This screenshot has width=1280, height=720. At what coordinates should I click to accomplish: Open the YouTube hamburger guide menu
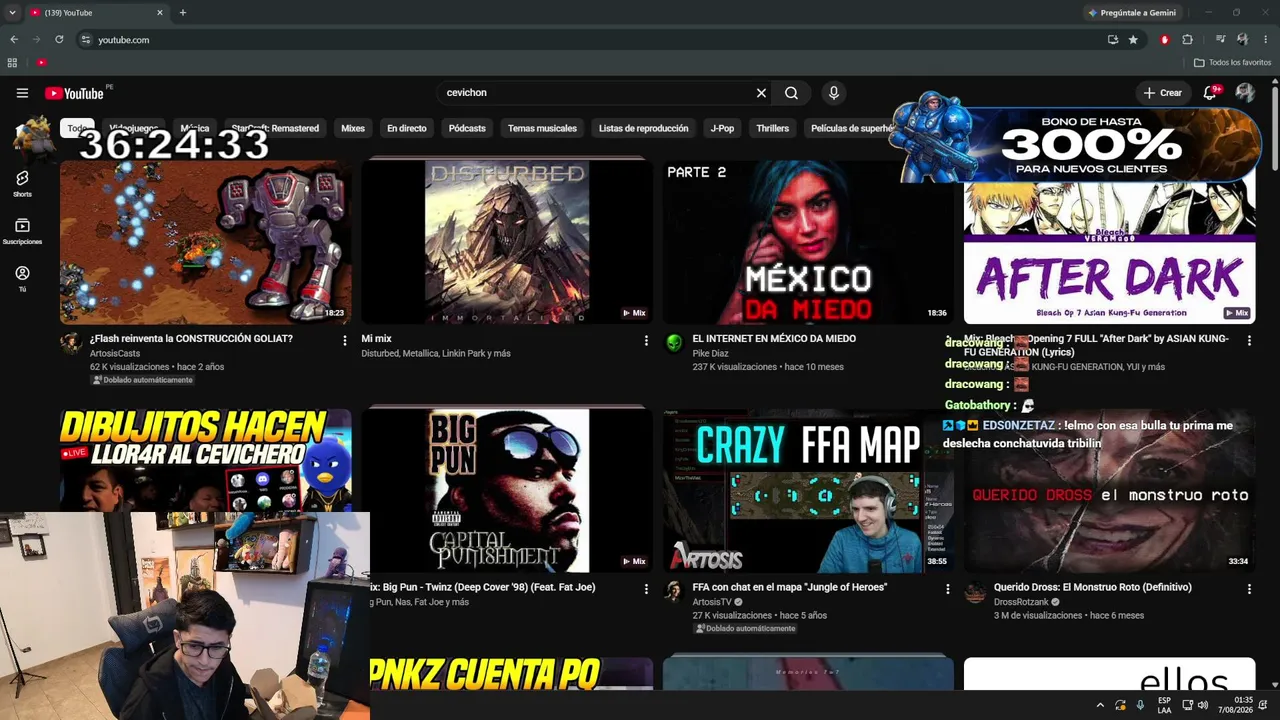[22, 93]
